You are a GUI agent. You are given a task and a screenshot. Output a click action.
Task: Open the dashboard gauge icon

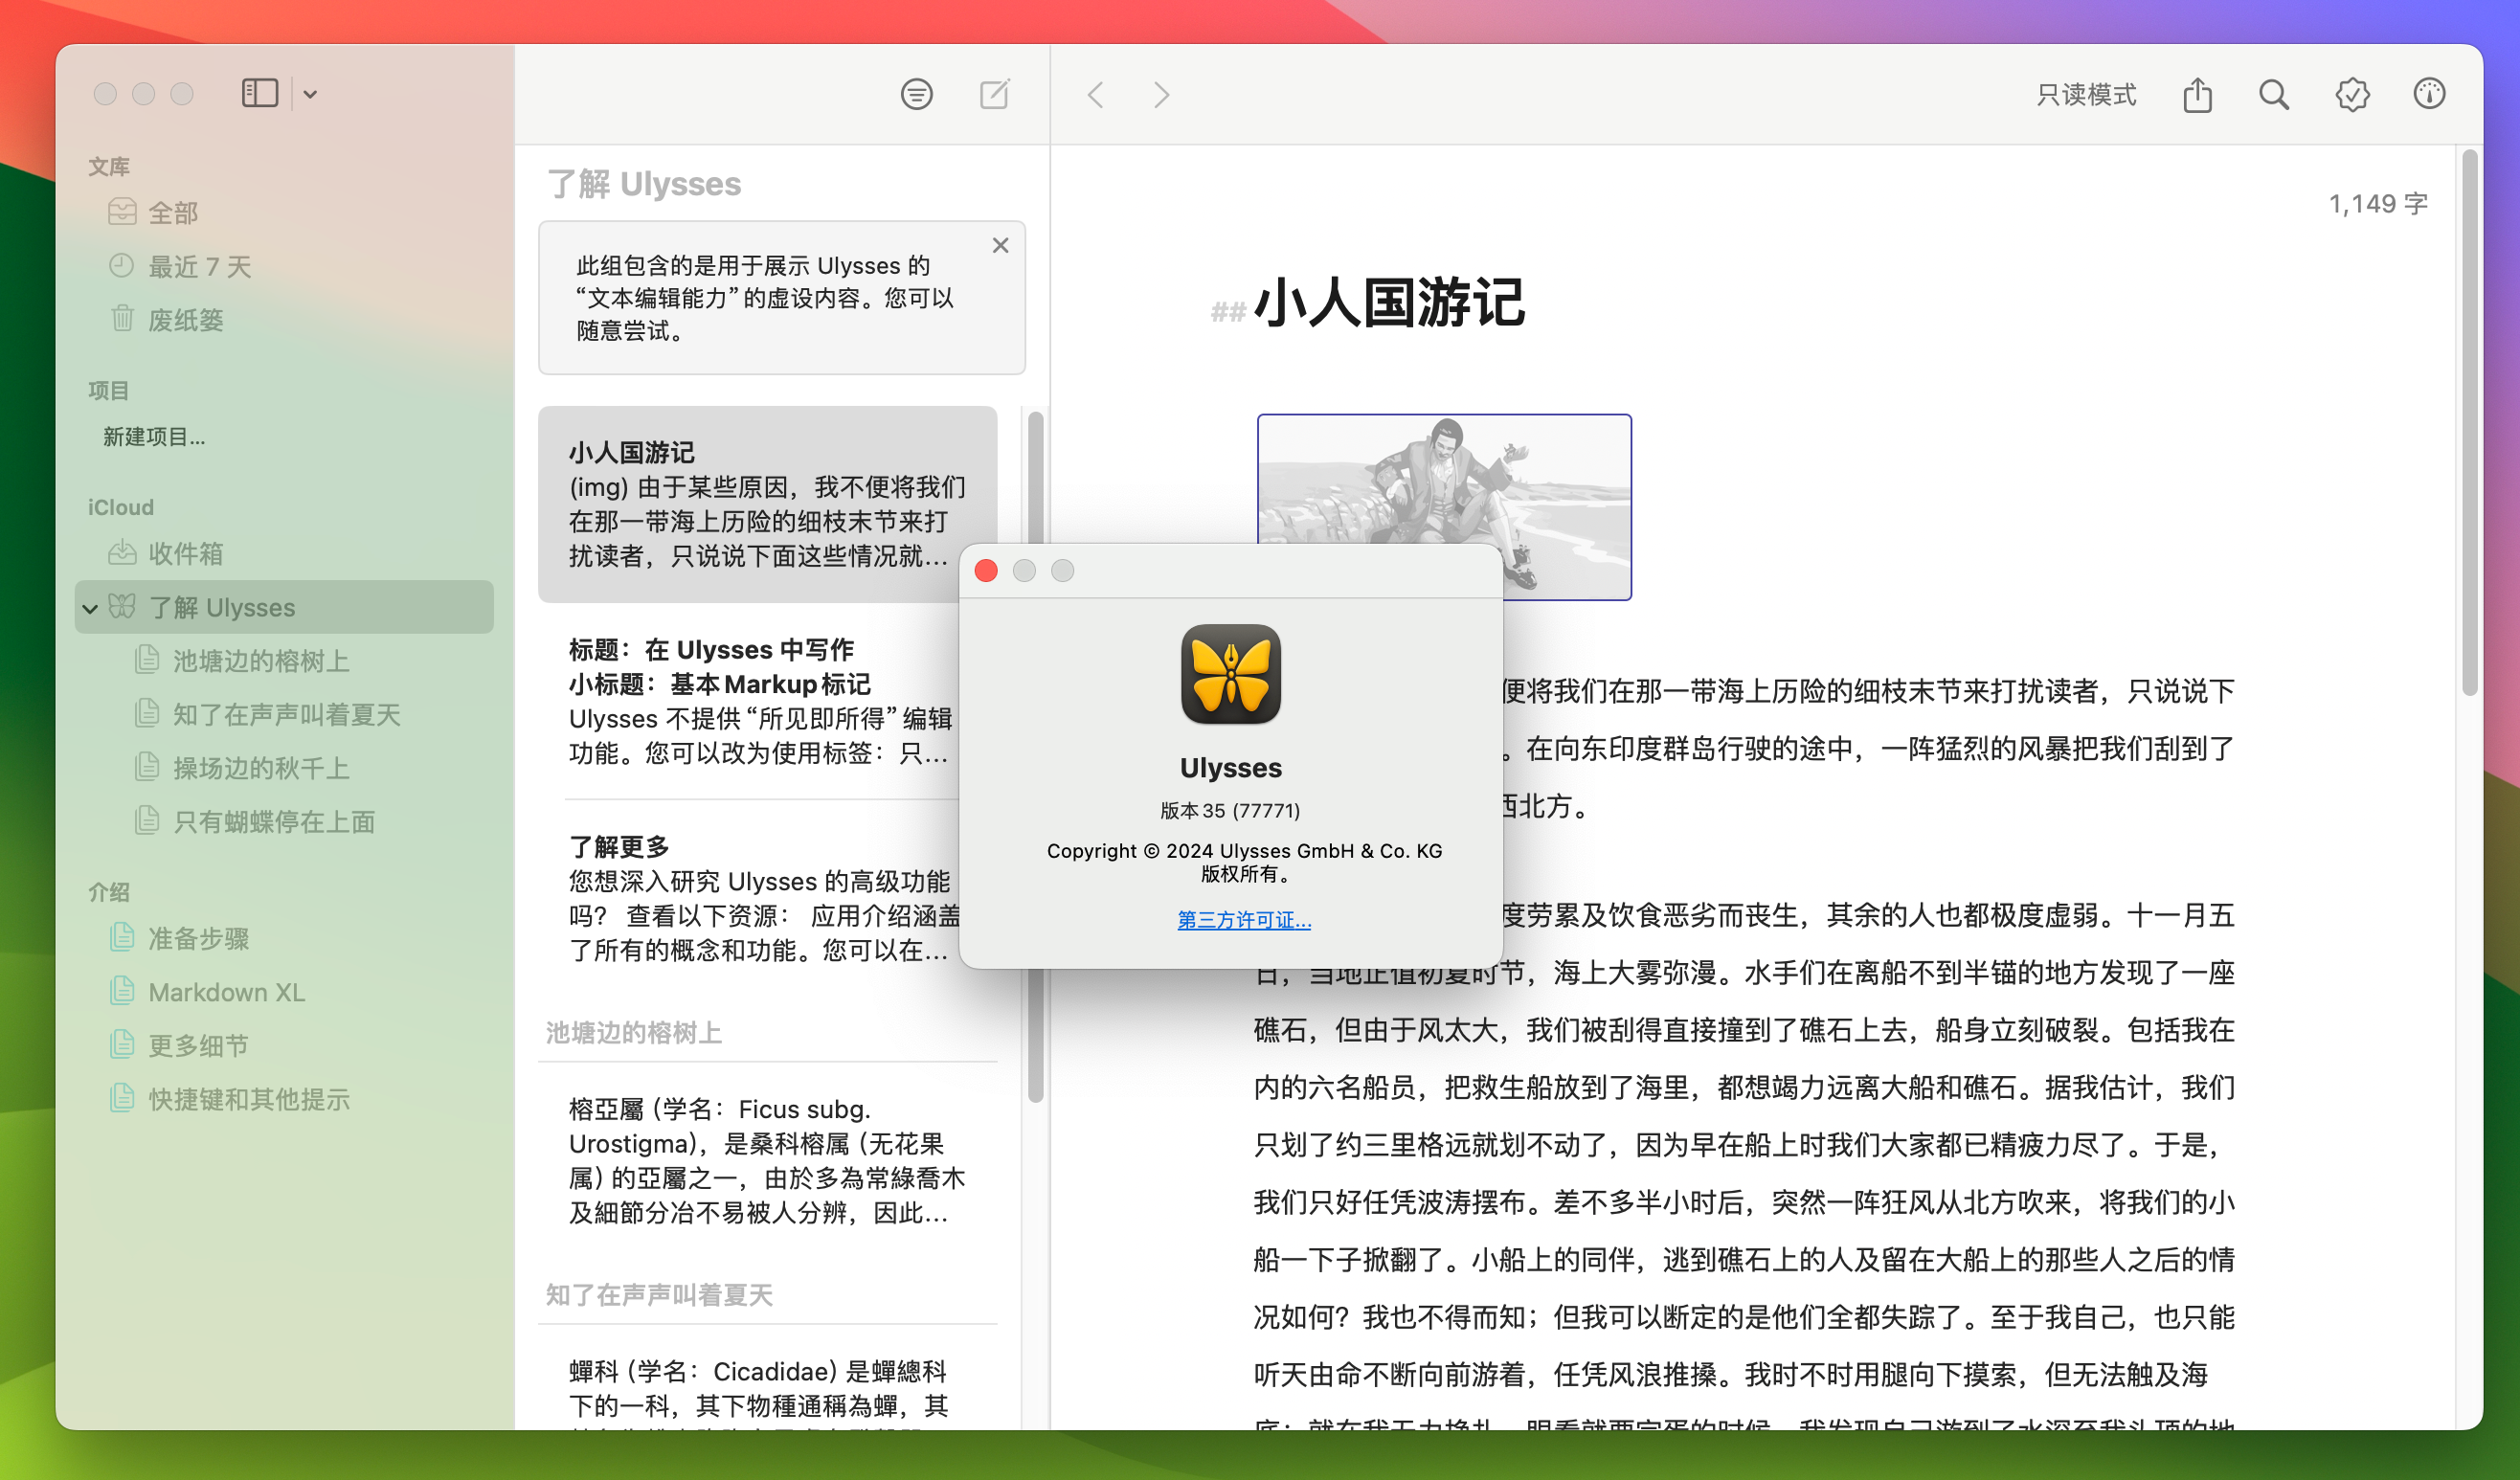(2429, 94)
